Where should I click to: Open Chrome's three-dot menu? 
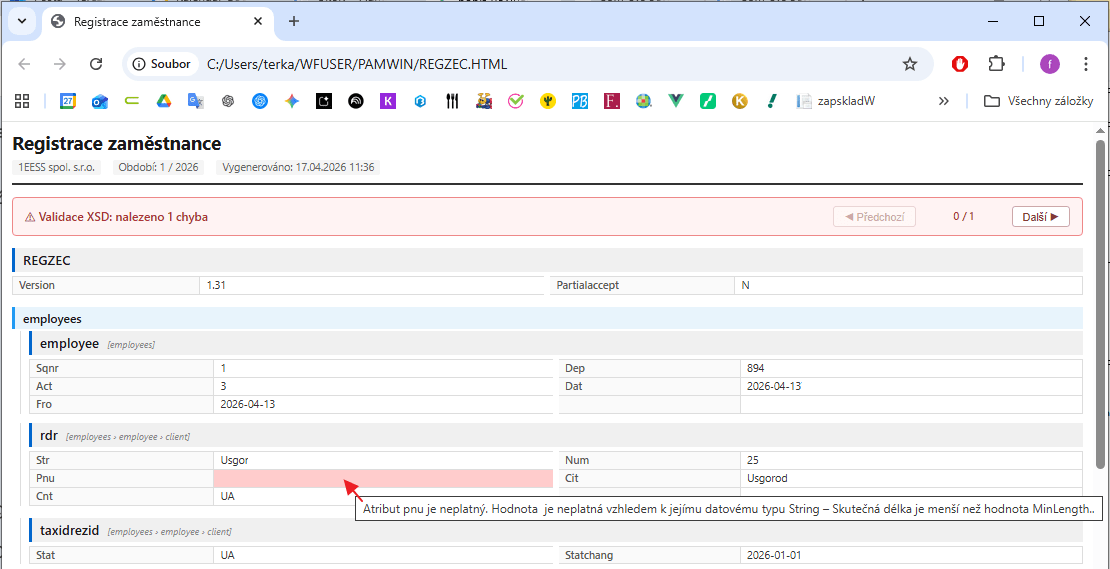[1086, 64]
